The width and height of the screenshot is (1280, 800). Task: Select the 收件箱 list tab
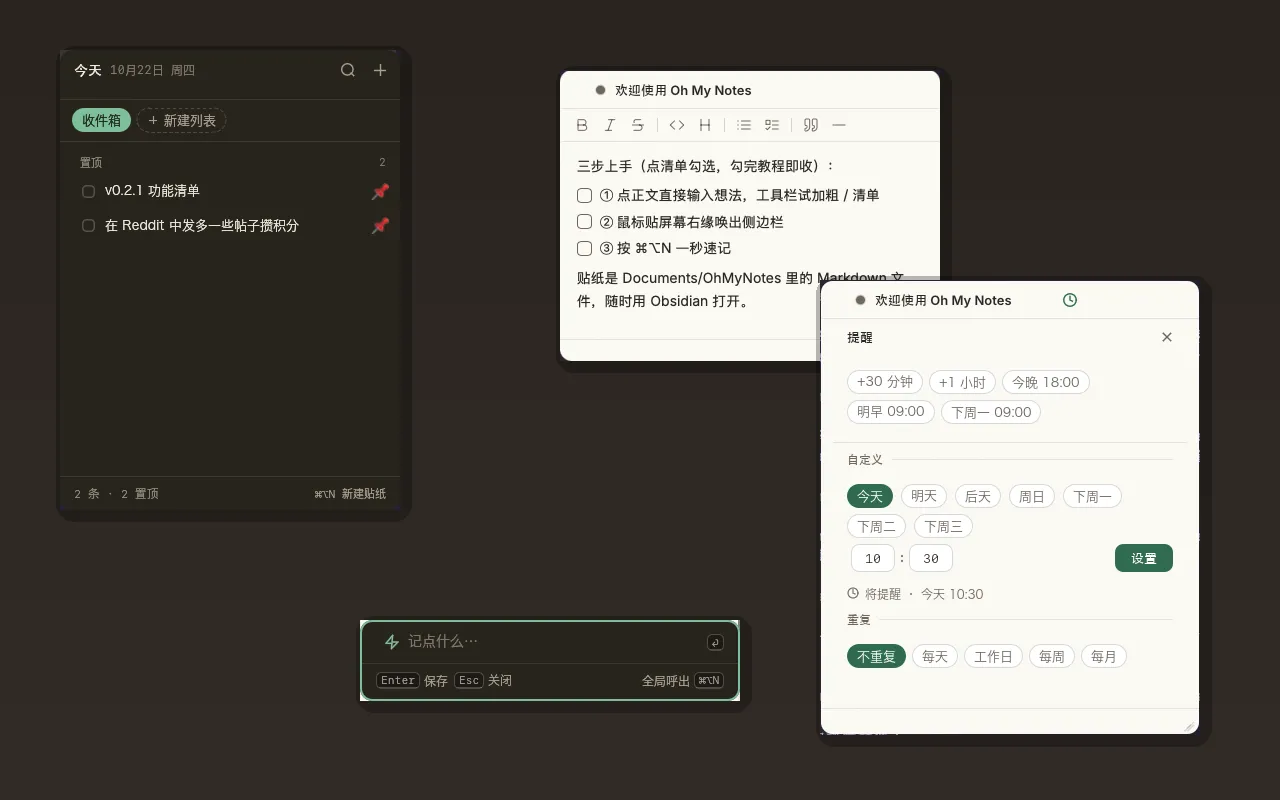[x=101, y=120]
